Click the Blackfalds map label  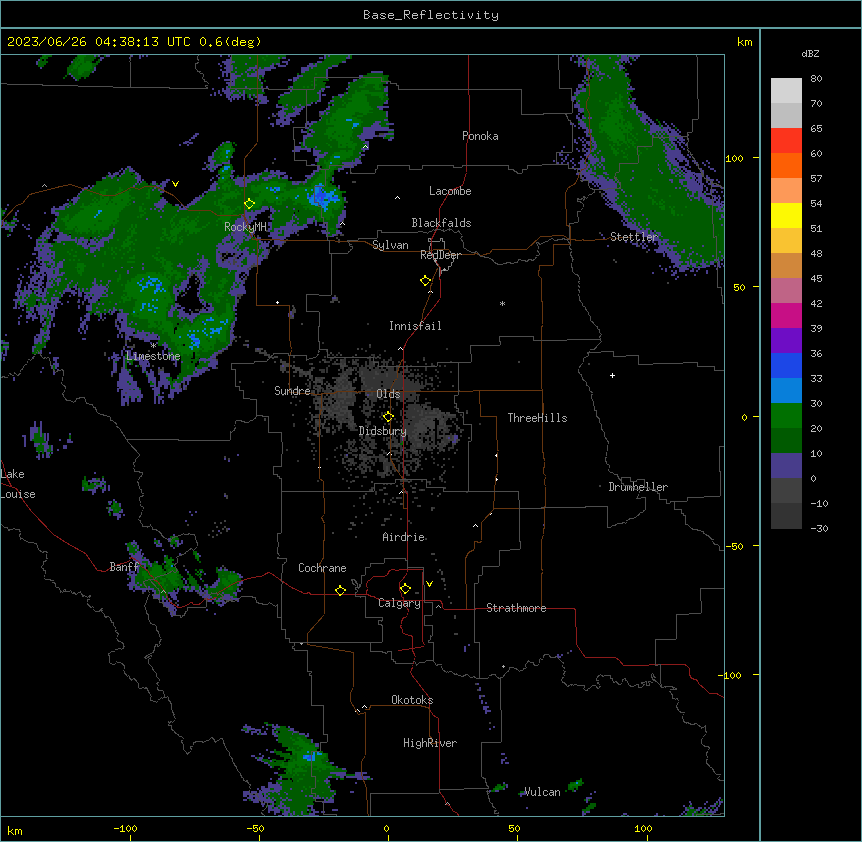[441, 223]
